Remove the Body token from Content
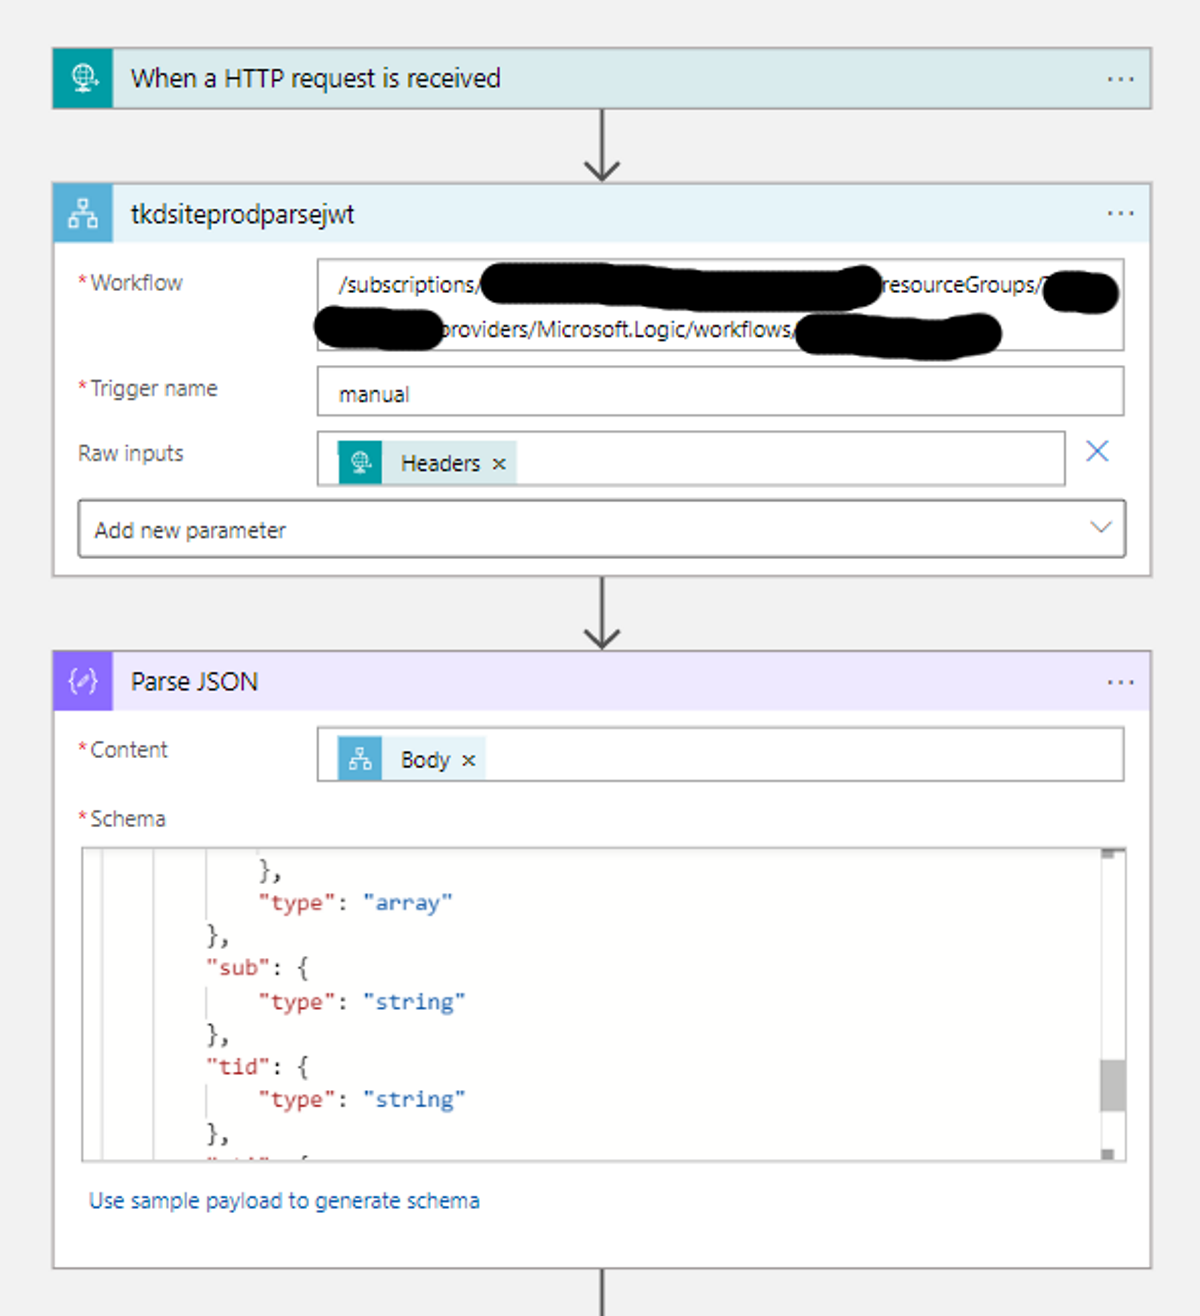Viewport: 1200px width, 1316px height. pyautogui.click(x=468, y=760)
